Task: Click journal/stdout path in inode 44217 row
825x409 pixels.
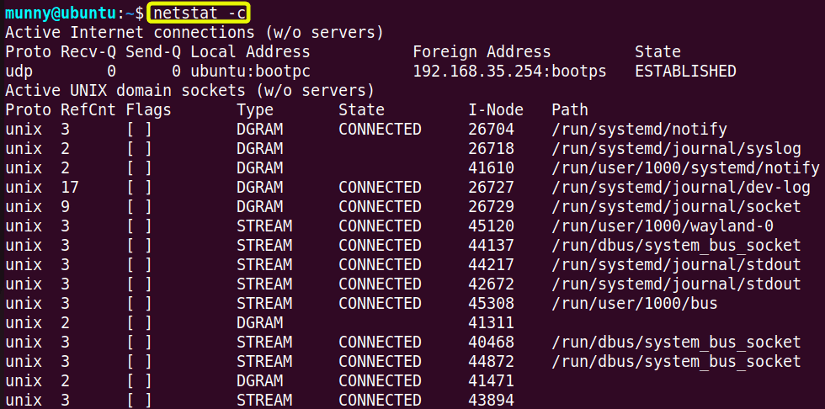Action: click(x=676, y=265)
